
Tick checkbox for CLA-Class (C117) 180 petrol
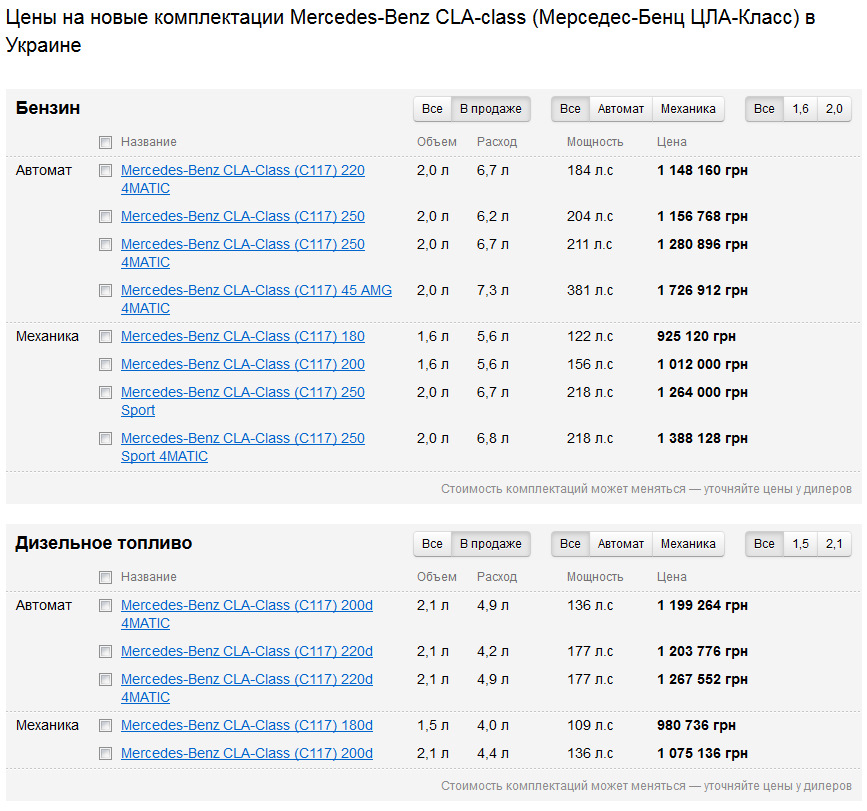click(x=105, y=336)
